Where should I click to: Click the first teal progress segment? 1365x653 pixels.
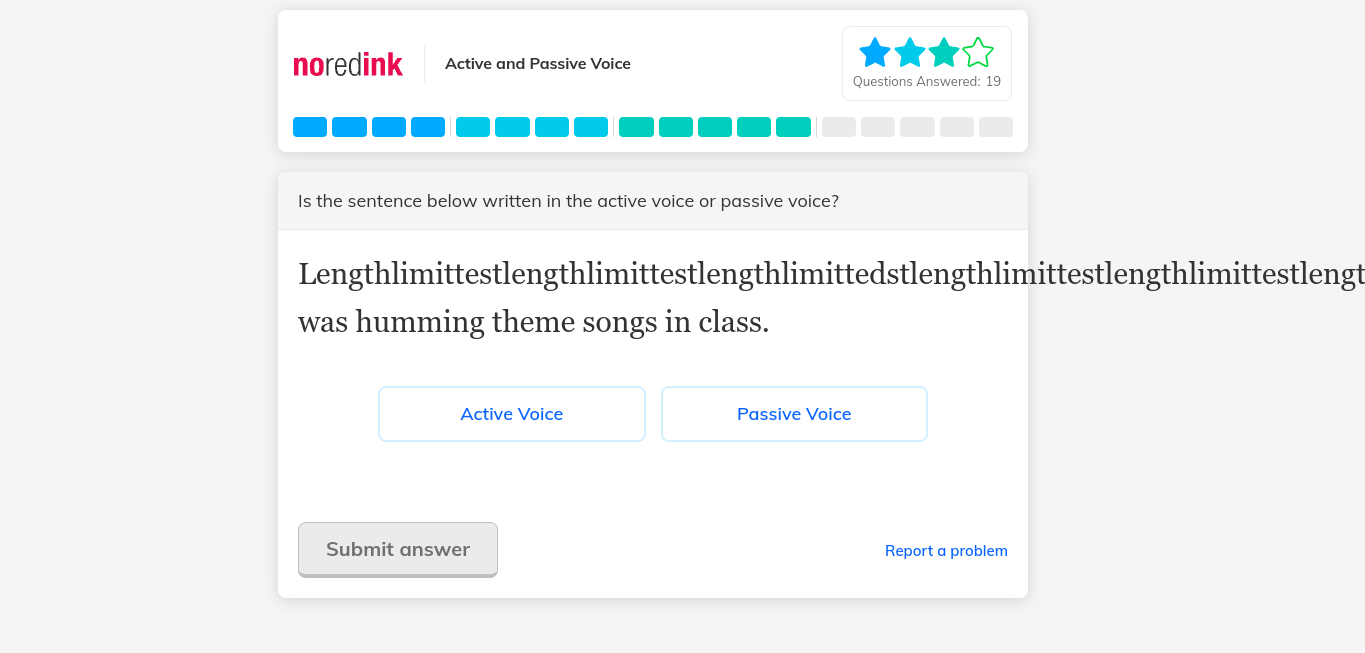[636, 127]
